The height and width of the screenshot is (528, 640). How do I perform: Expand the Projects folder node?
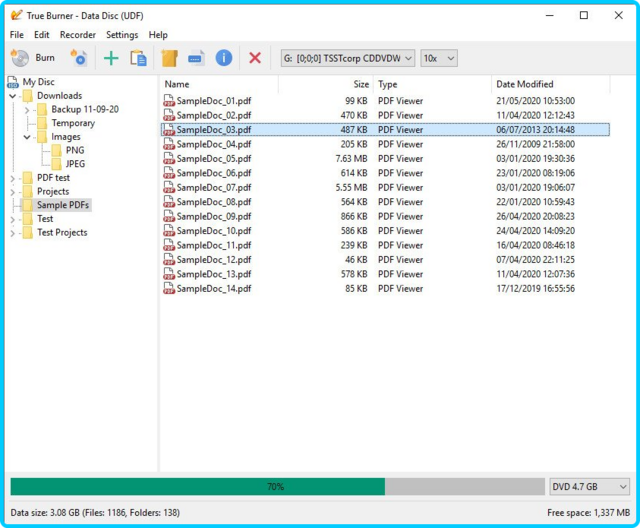pos(13,192)
